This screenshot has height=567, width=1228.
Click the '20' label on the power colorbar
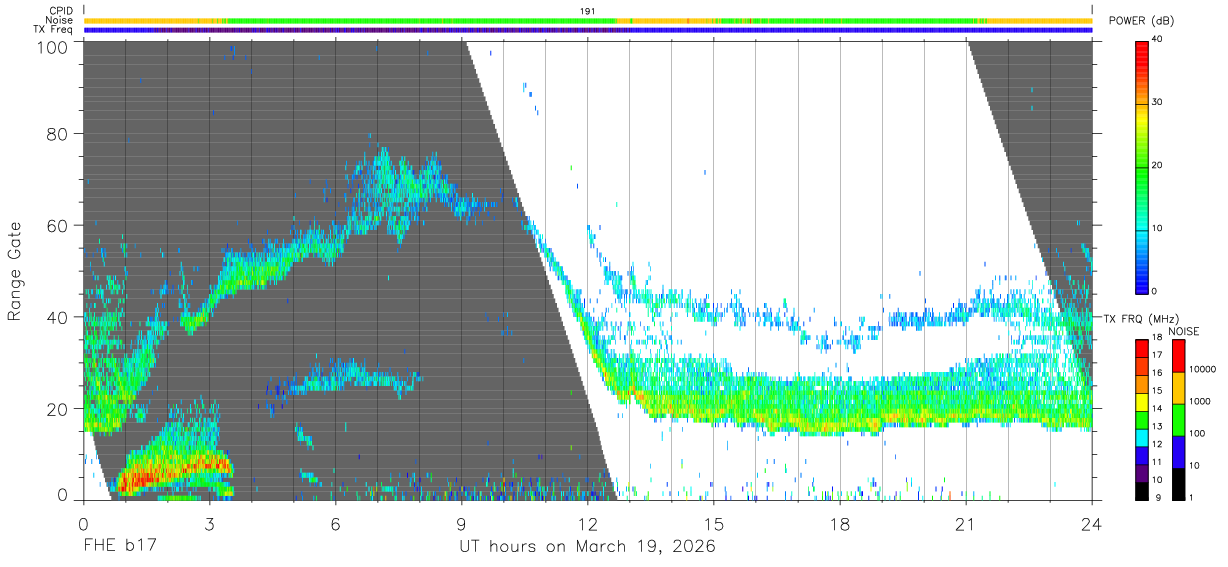(1158, 166)
